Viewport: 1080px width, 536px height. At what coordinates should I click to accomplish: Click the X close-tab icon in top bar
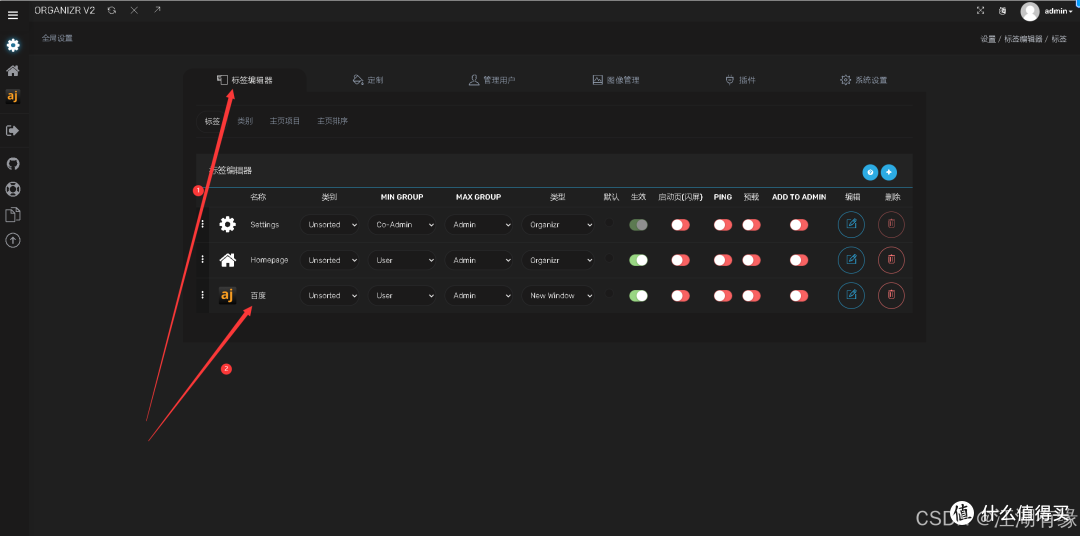[x=134, y=10]
